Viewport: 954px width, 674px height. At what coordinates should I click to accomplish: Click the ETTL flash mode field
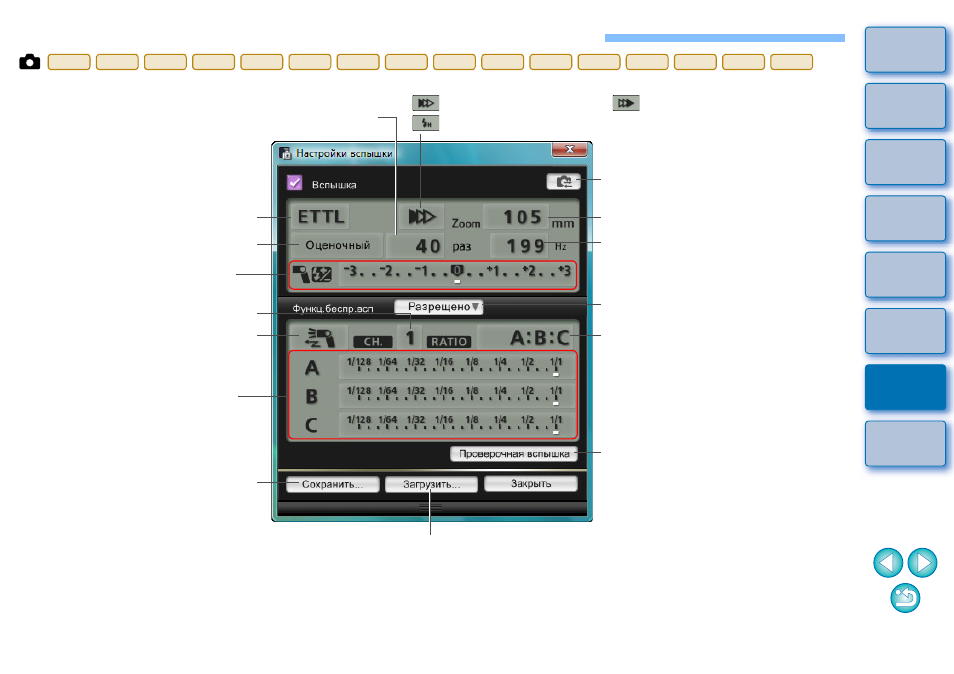(x=321, y=217)
